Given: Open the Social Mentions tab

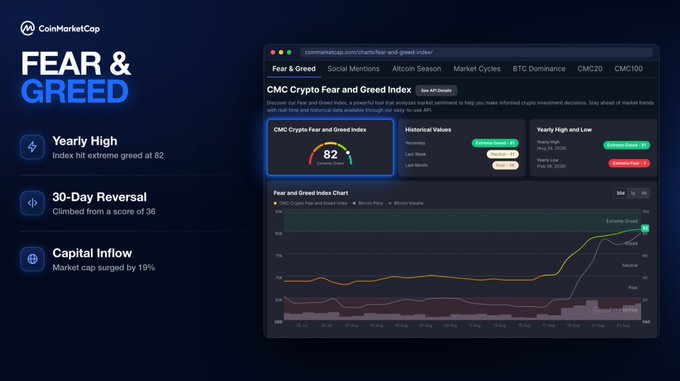Looking at the screenshot, I should pyautogui.click(x=353, y=69).
